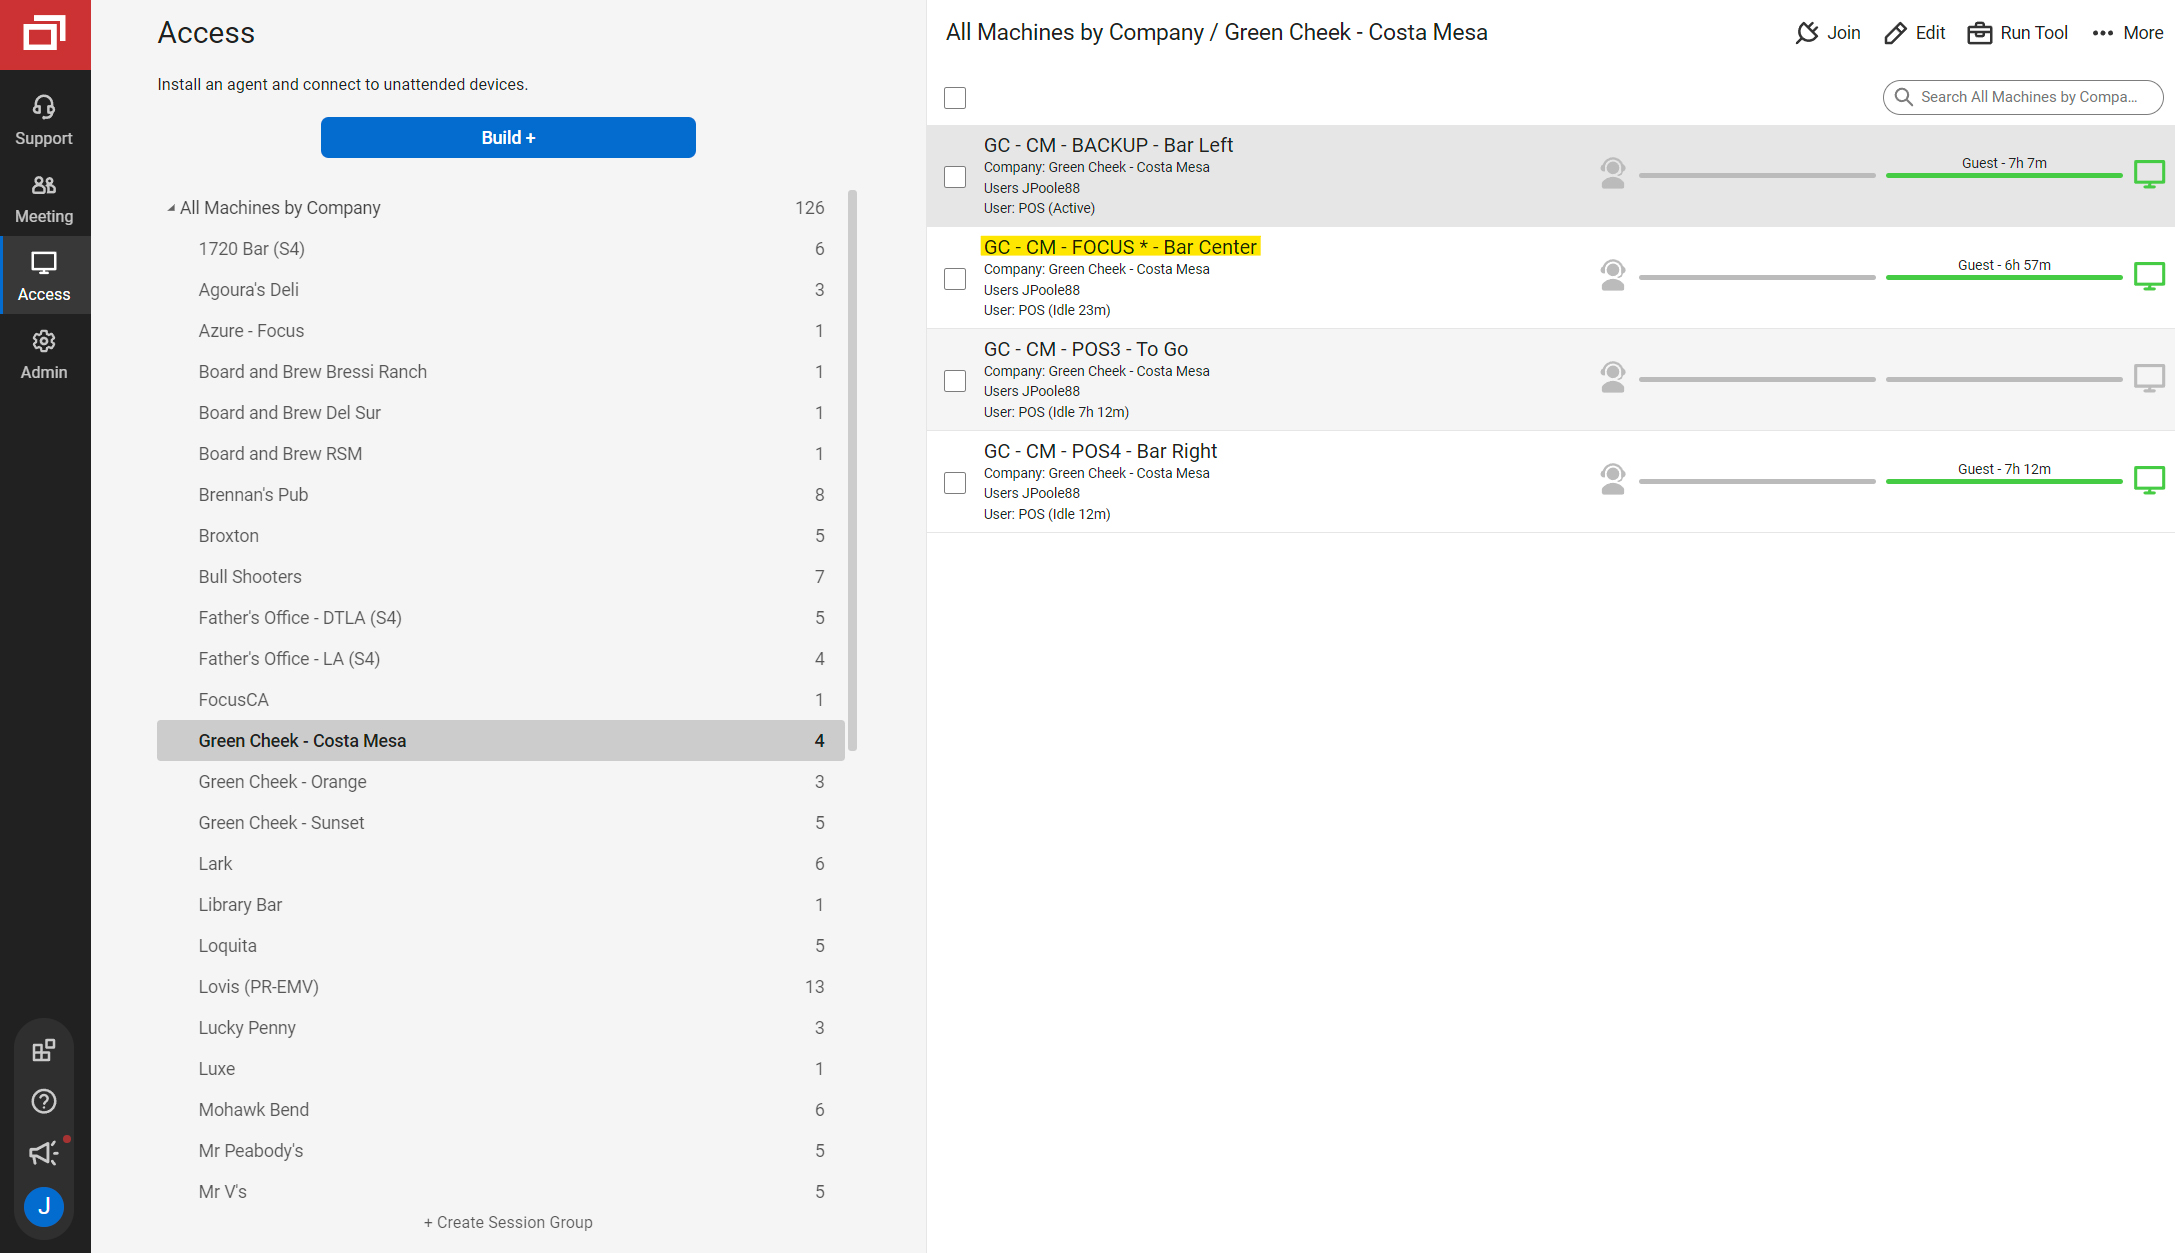Select the Azure - Focus group

[501, 331]
